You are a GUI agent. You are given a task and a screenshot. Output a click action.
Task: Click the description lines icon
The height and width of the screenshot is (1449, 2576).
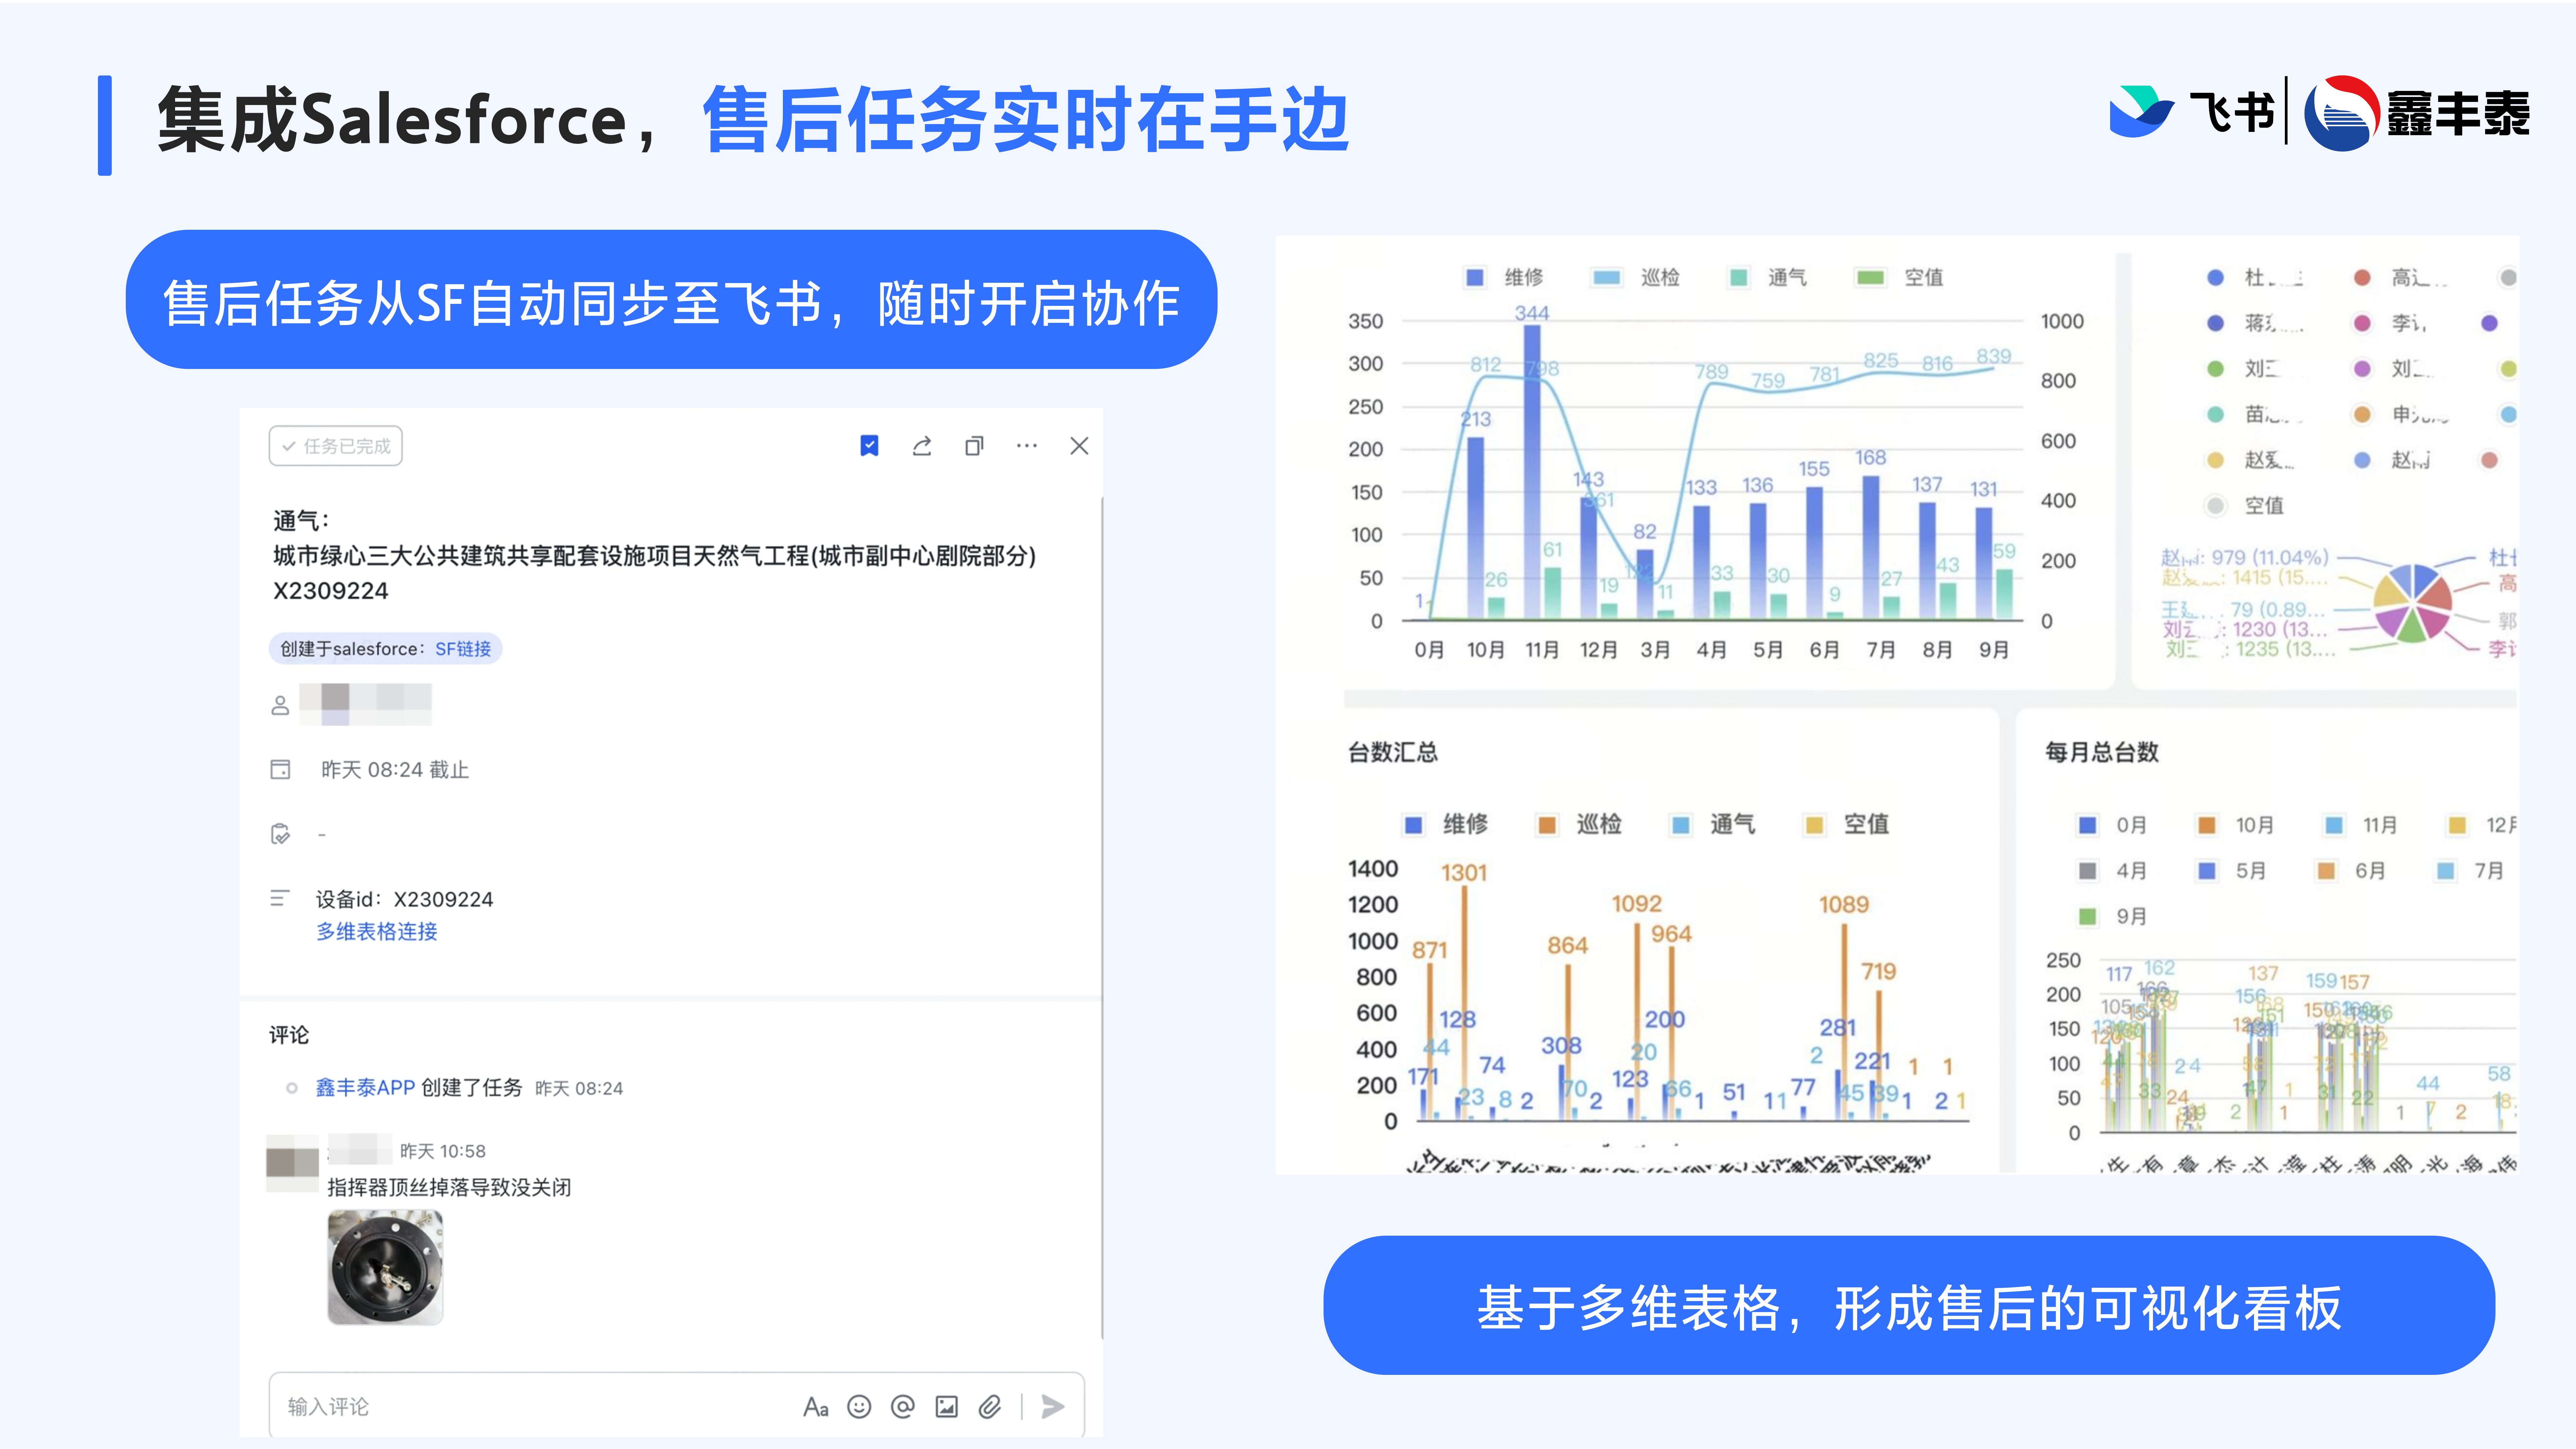tap(280, 898)
